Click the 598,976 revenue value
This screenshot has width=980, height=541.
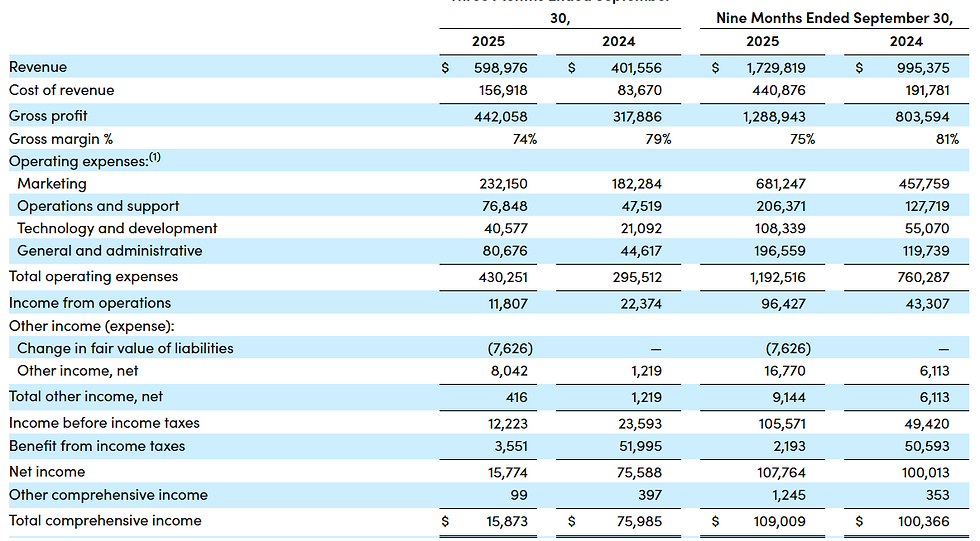point(500,67)
